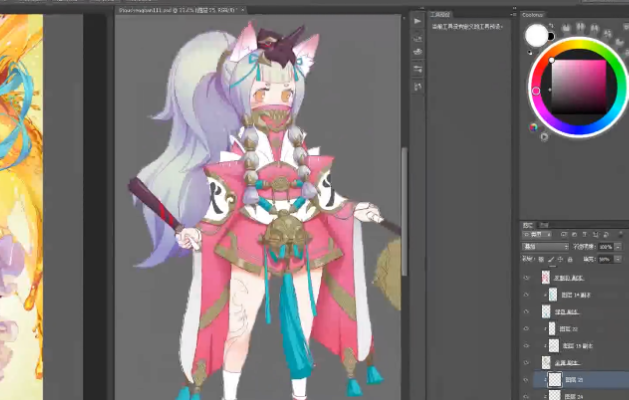Click the white foreground color circle
Screen dimensions: 629x400
pyautogui.click(x=536, y=35)
